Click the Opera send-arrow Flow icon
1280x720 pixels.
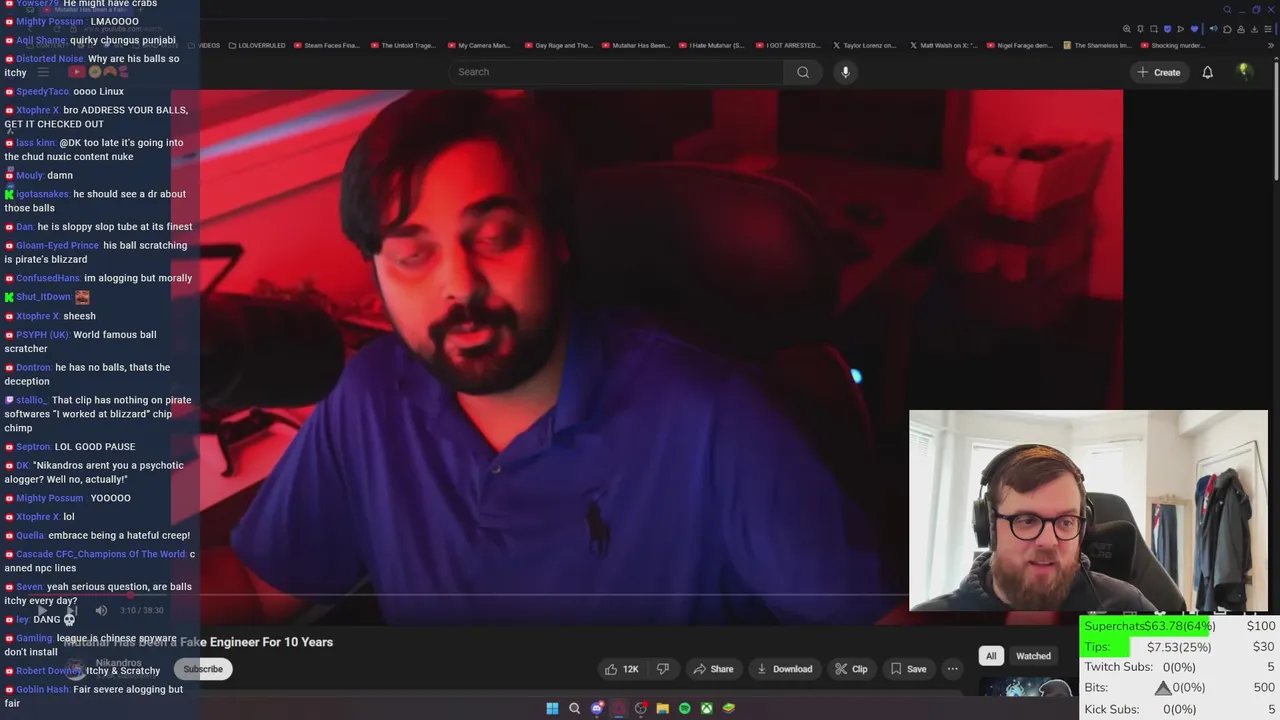1181,29
